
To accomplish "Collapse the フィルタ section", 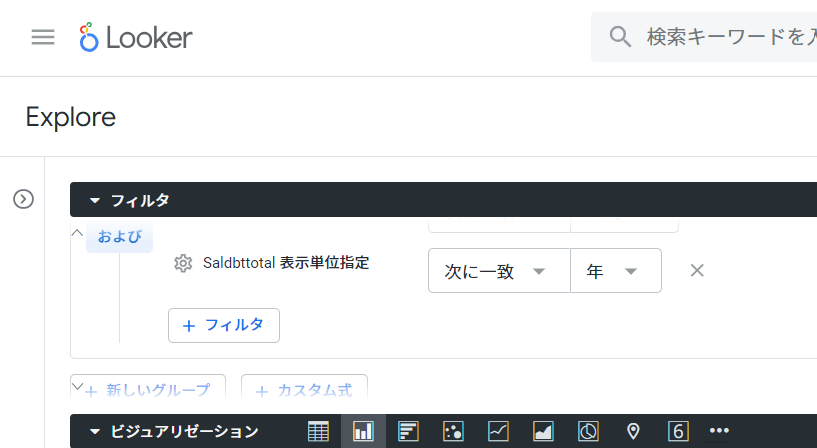I will click(x=95, y=200).
